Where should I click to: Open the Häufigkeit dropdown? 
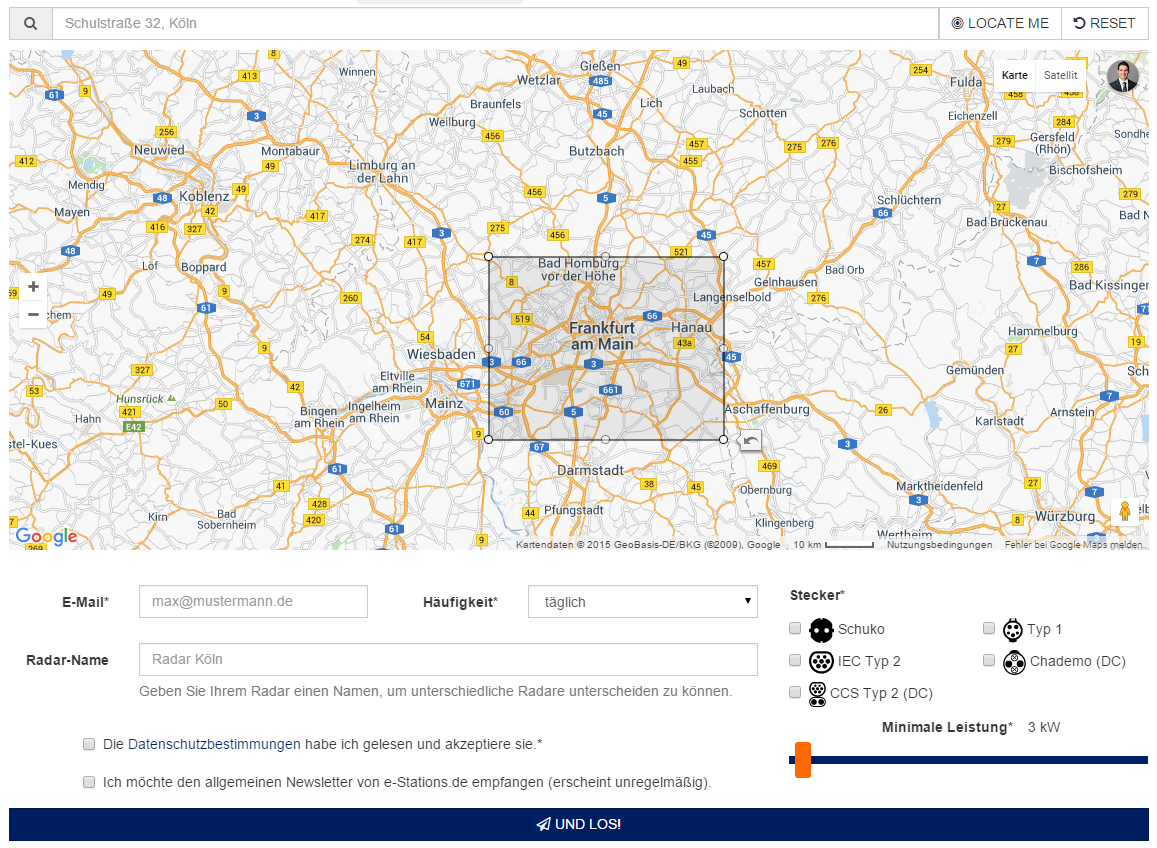pyautogui.click(x=643, y=601)
